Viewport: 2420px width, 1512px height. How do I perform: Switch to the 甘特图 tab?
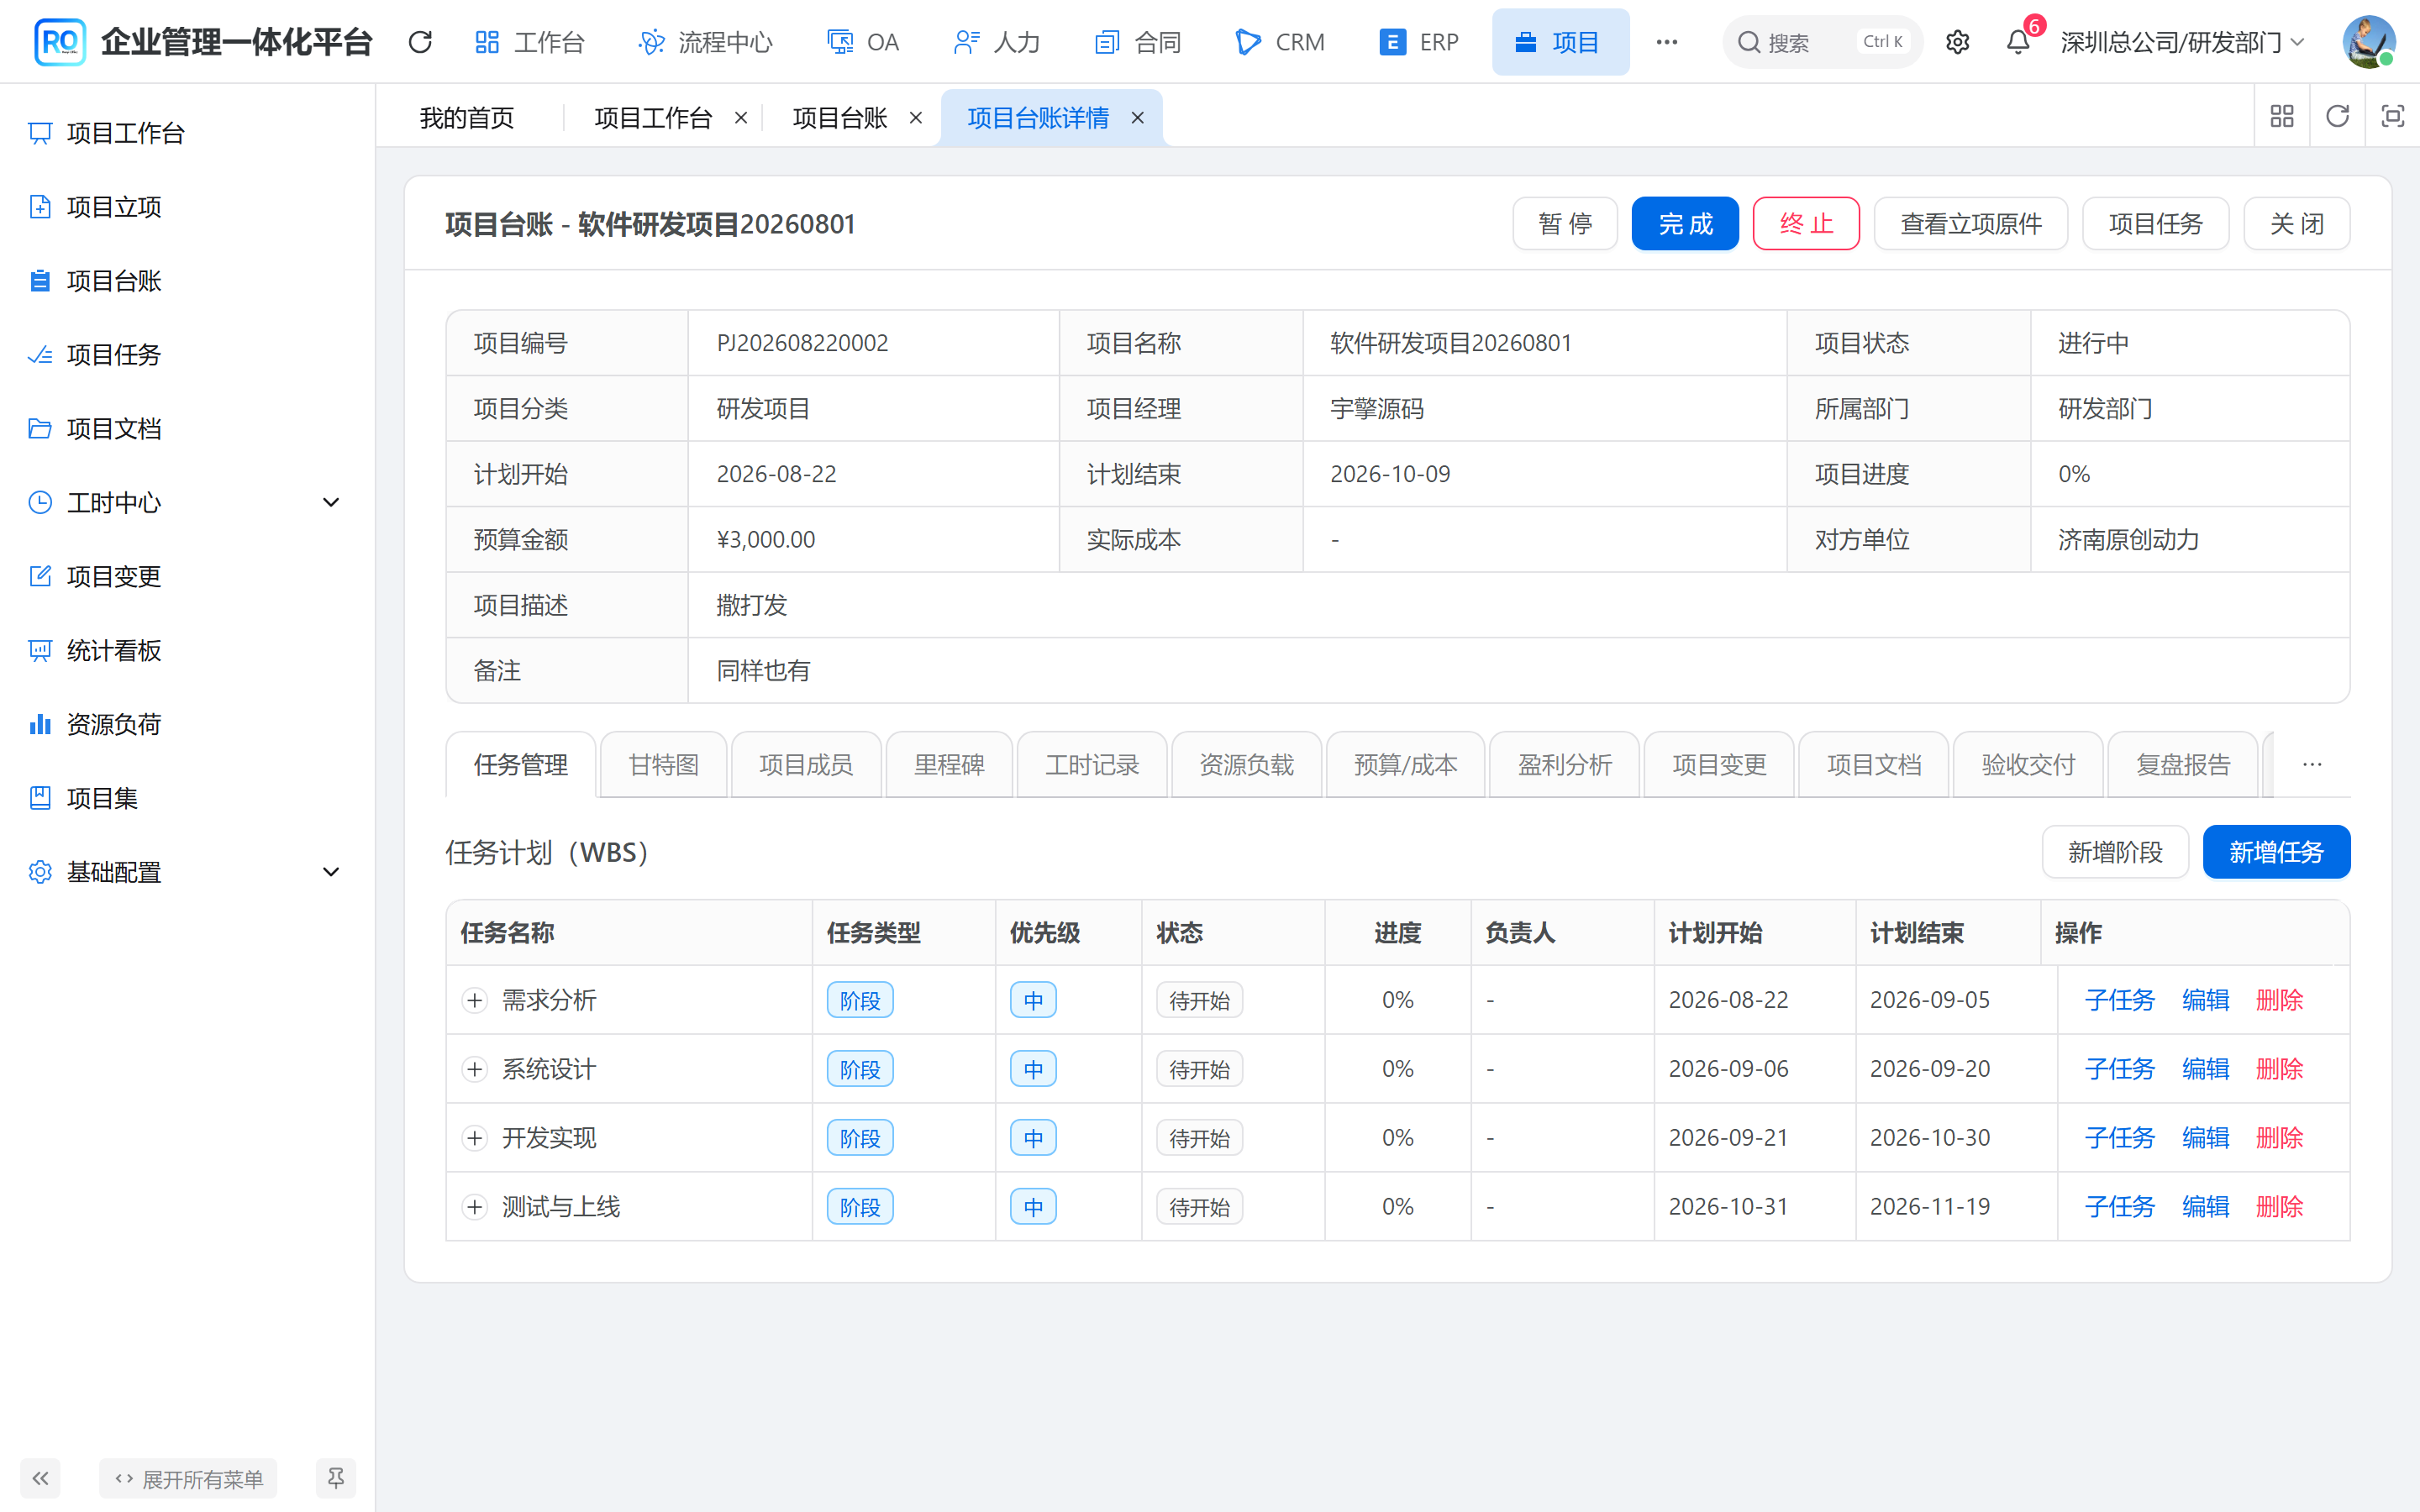[663, 765]
